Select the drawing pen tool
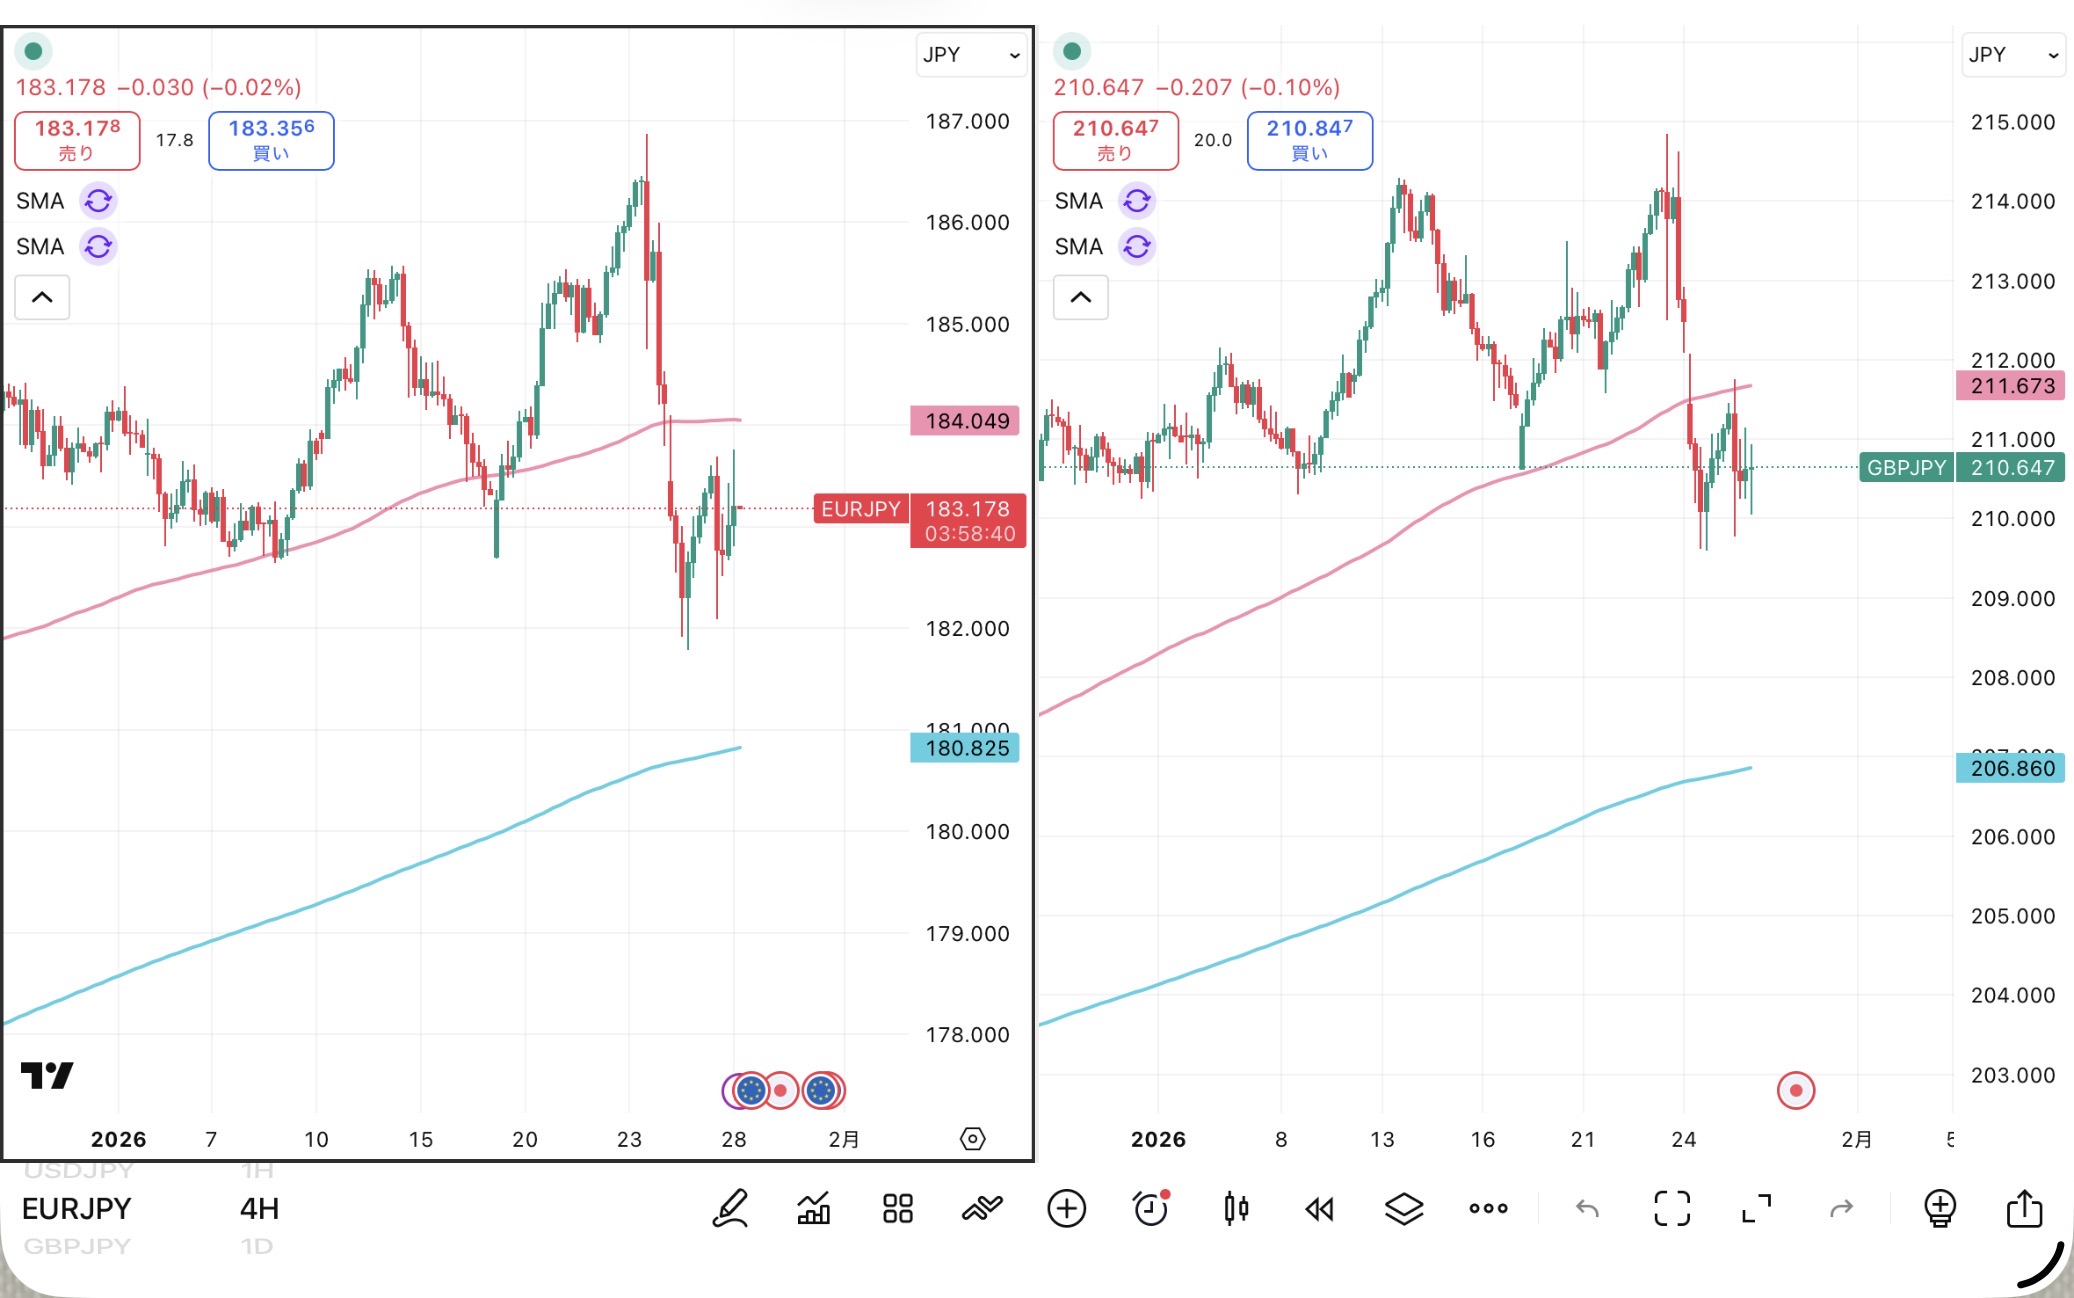This screenshot has height=1298, width=2074. pyautogui.click(x=730, y=1208)
